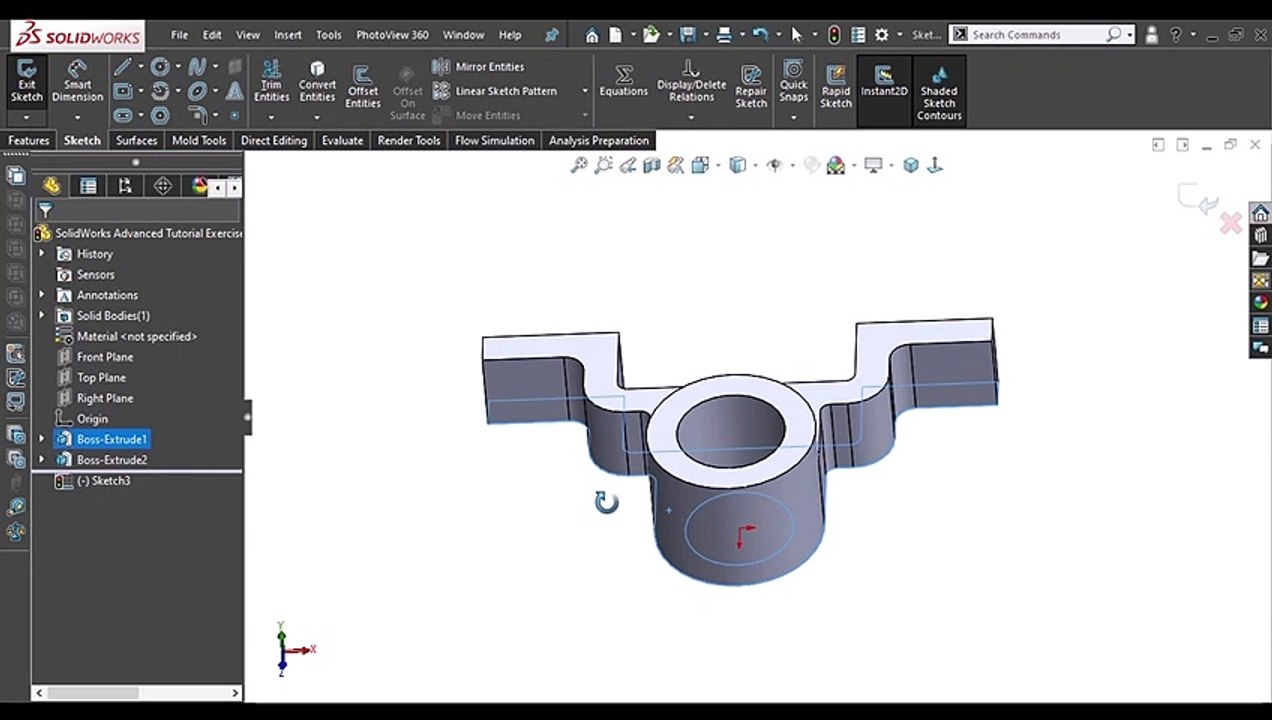Open the File menu
This screenshot has width=1272, height=720.
(179, 35)
